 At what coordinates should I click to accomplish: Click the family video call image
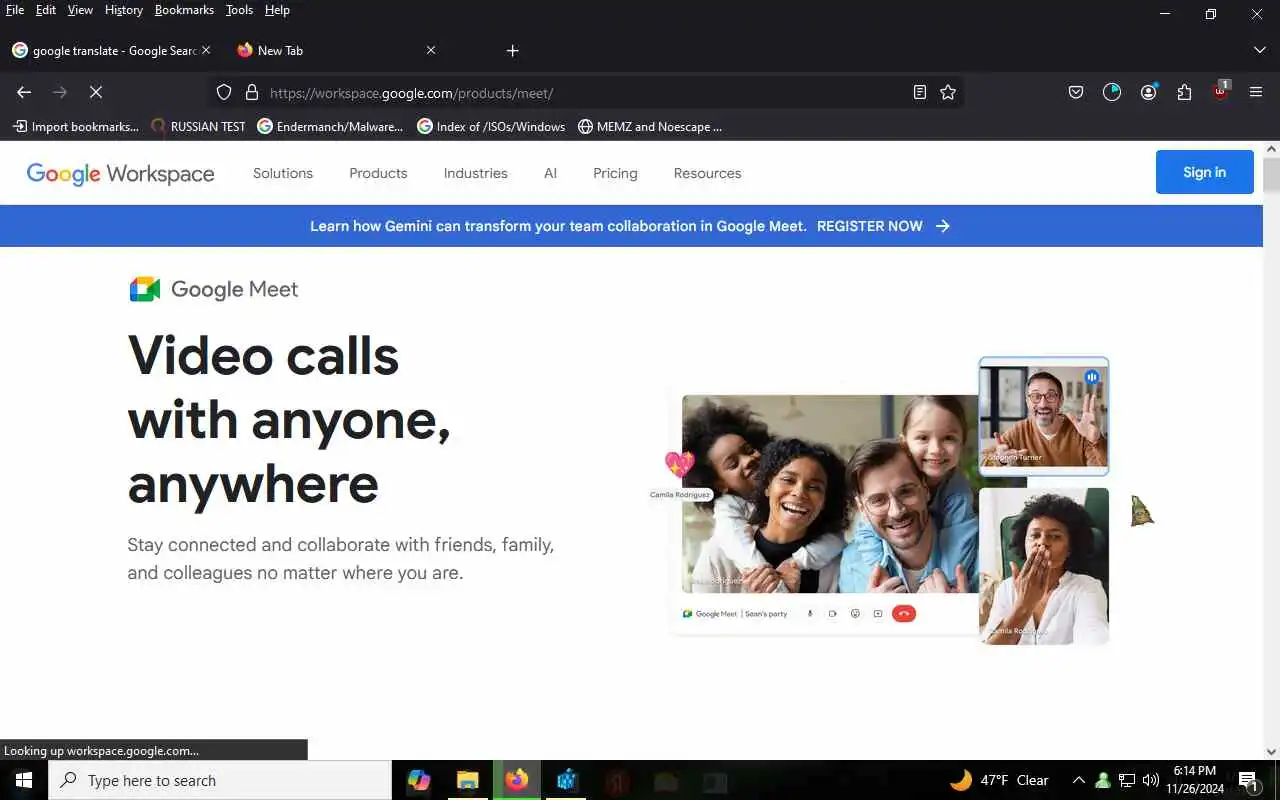coord(830,494)
